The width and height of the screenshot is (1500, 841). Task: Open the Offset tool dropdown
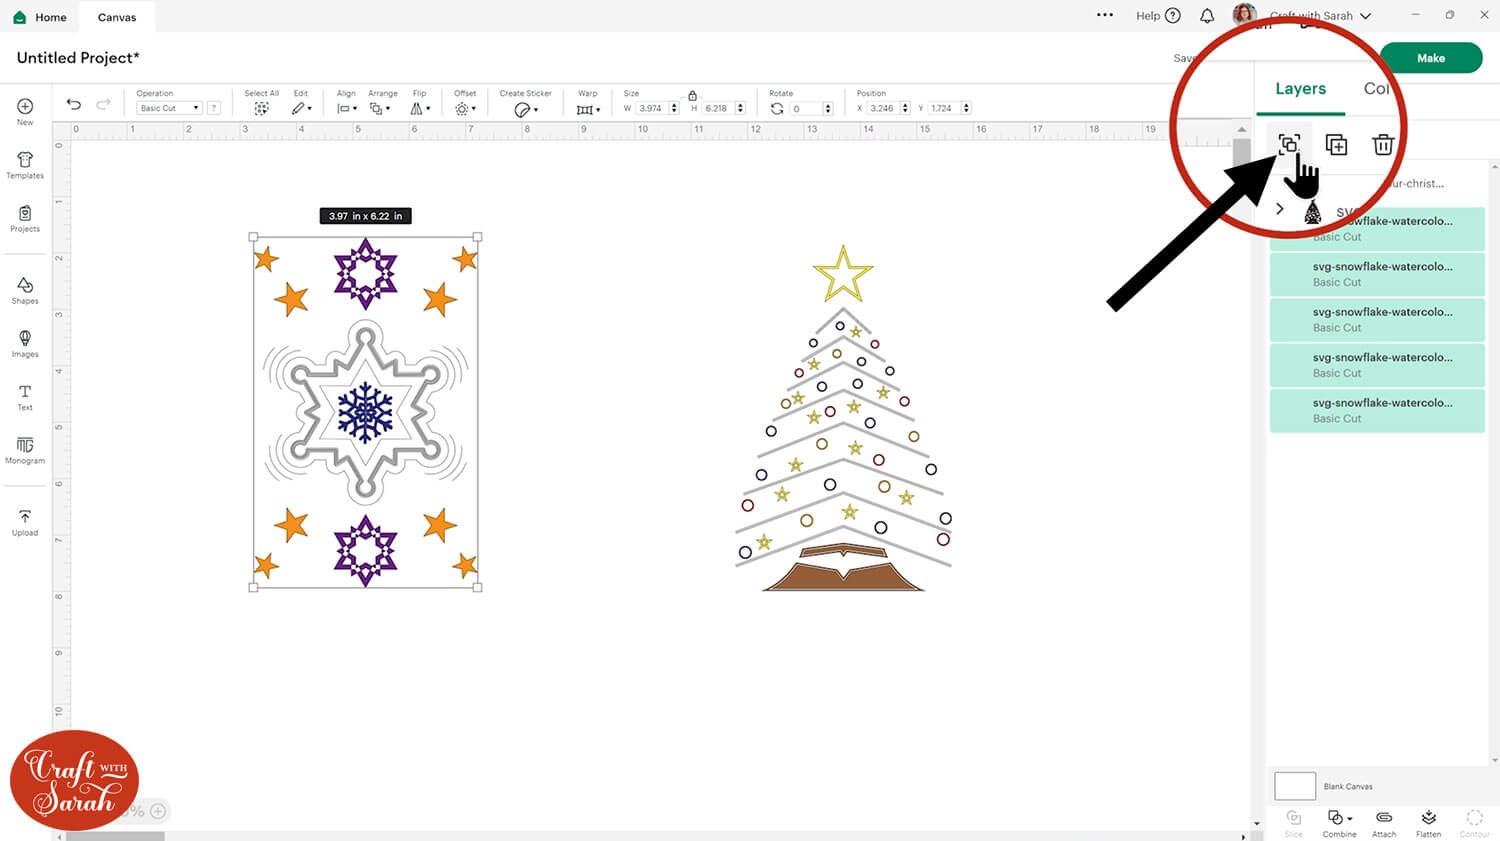tap(465, 108)
